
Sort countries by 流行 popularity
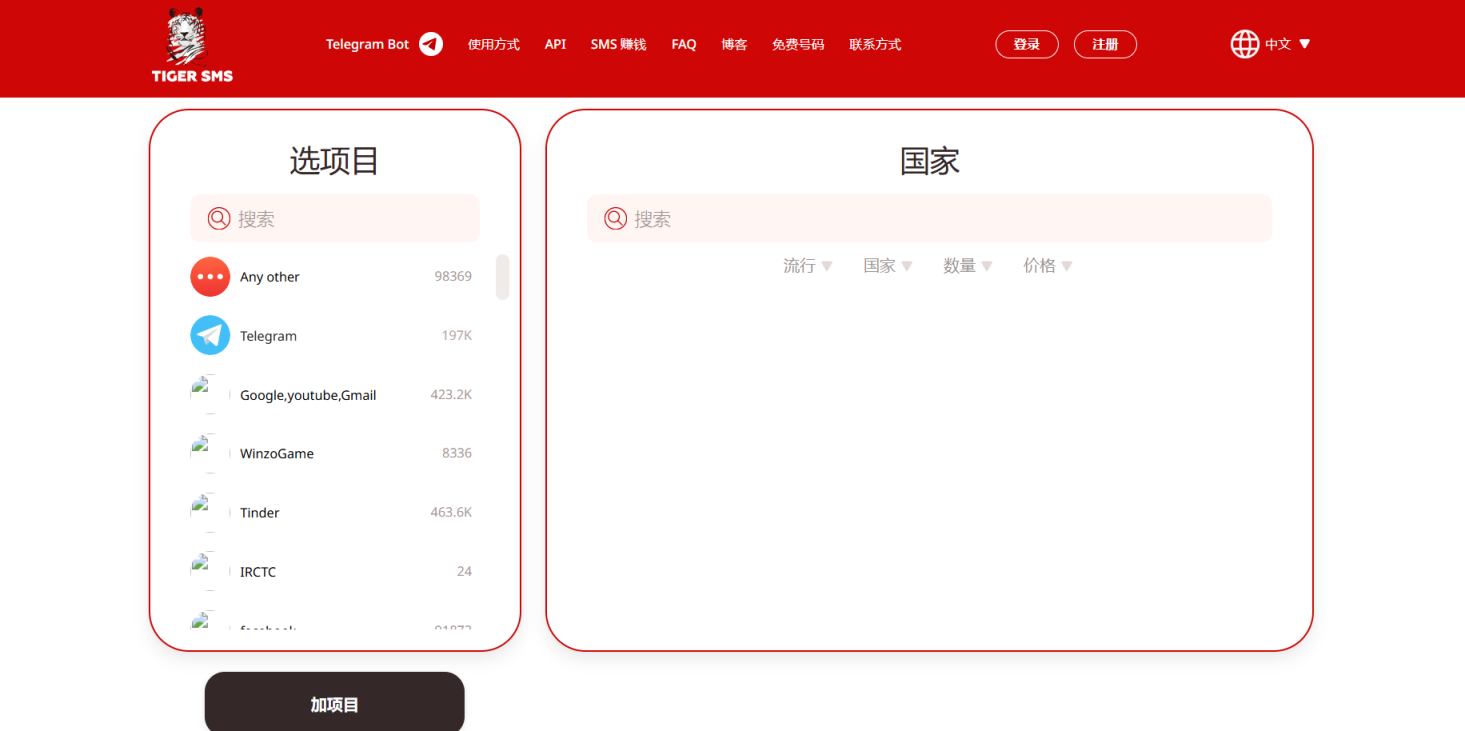[x=807, y=266]
